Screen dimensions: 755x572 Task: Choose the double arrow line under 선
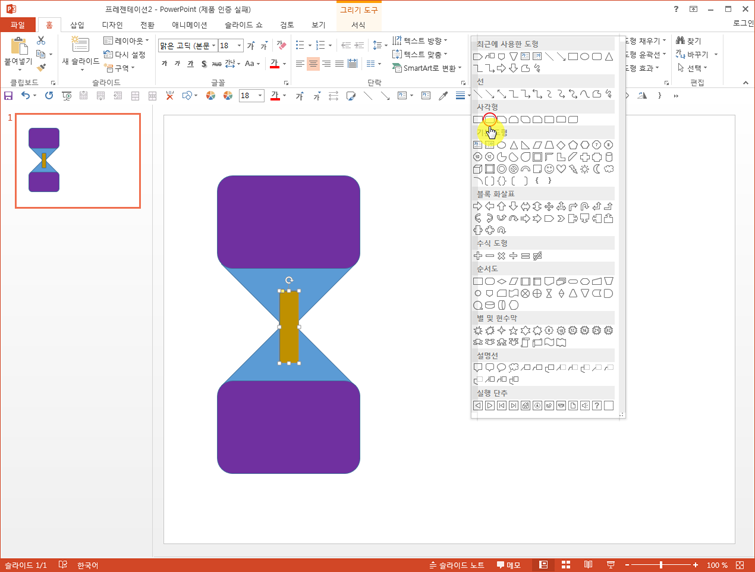pos(501,94)
